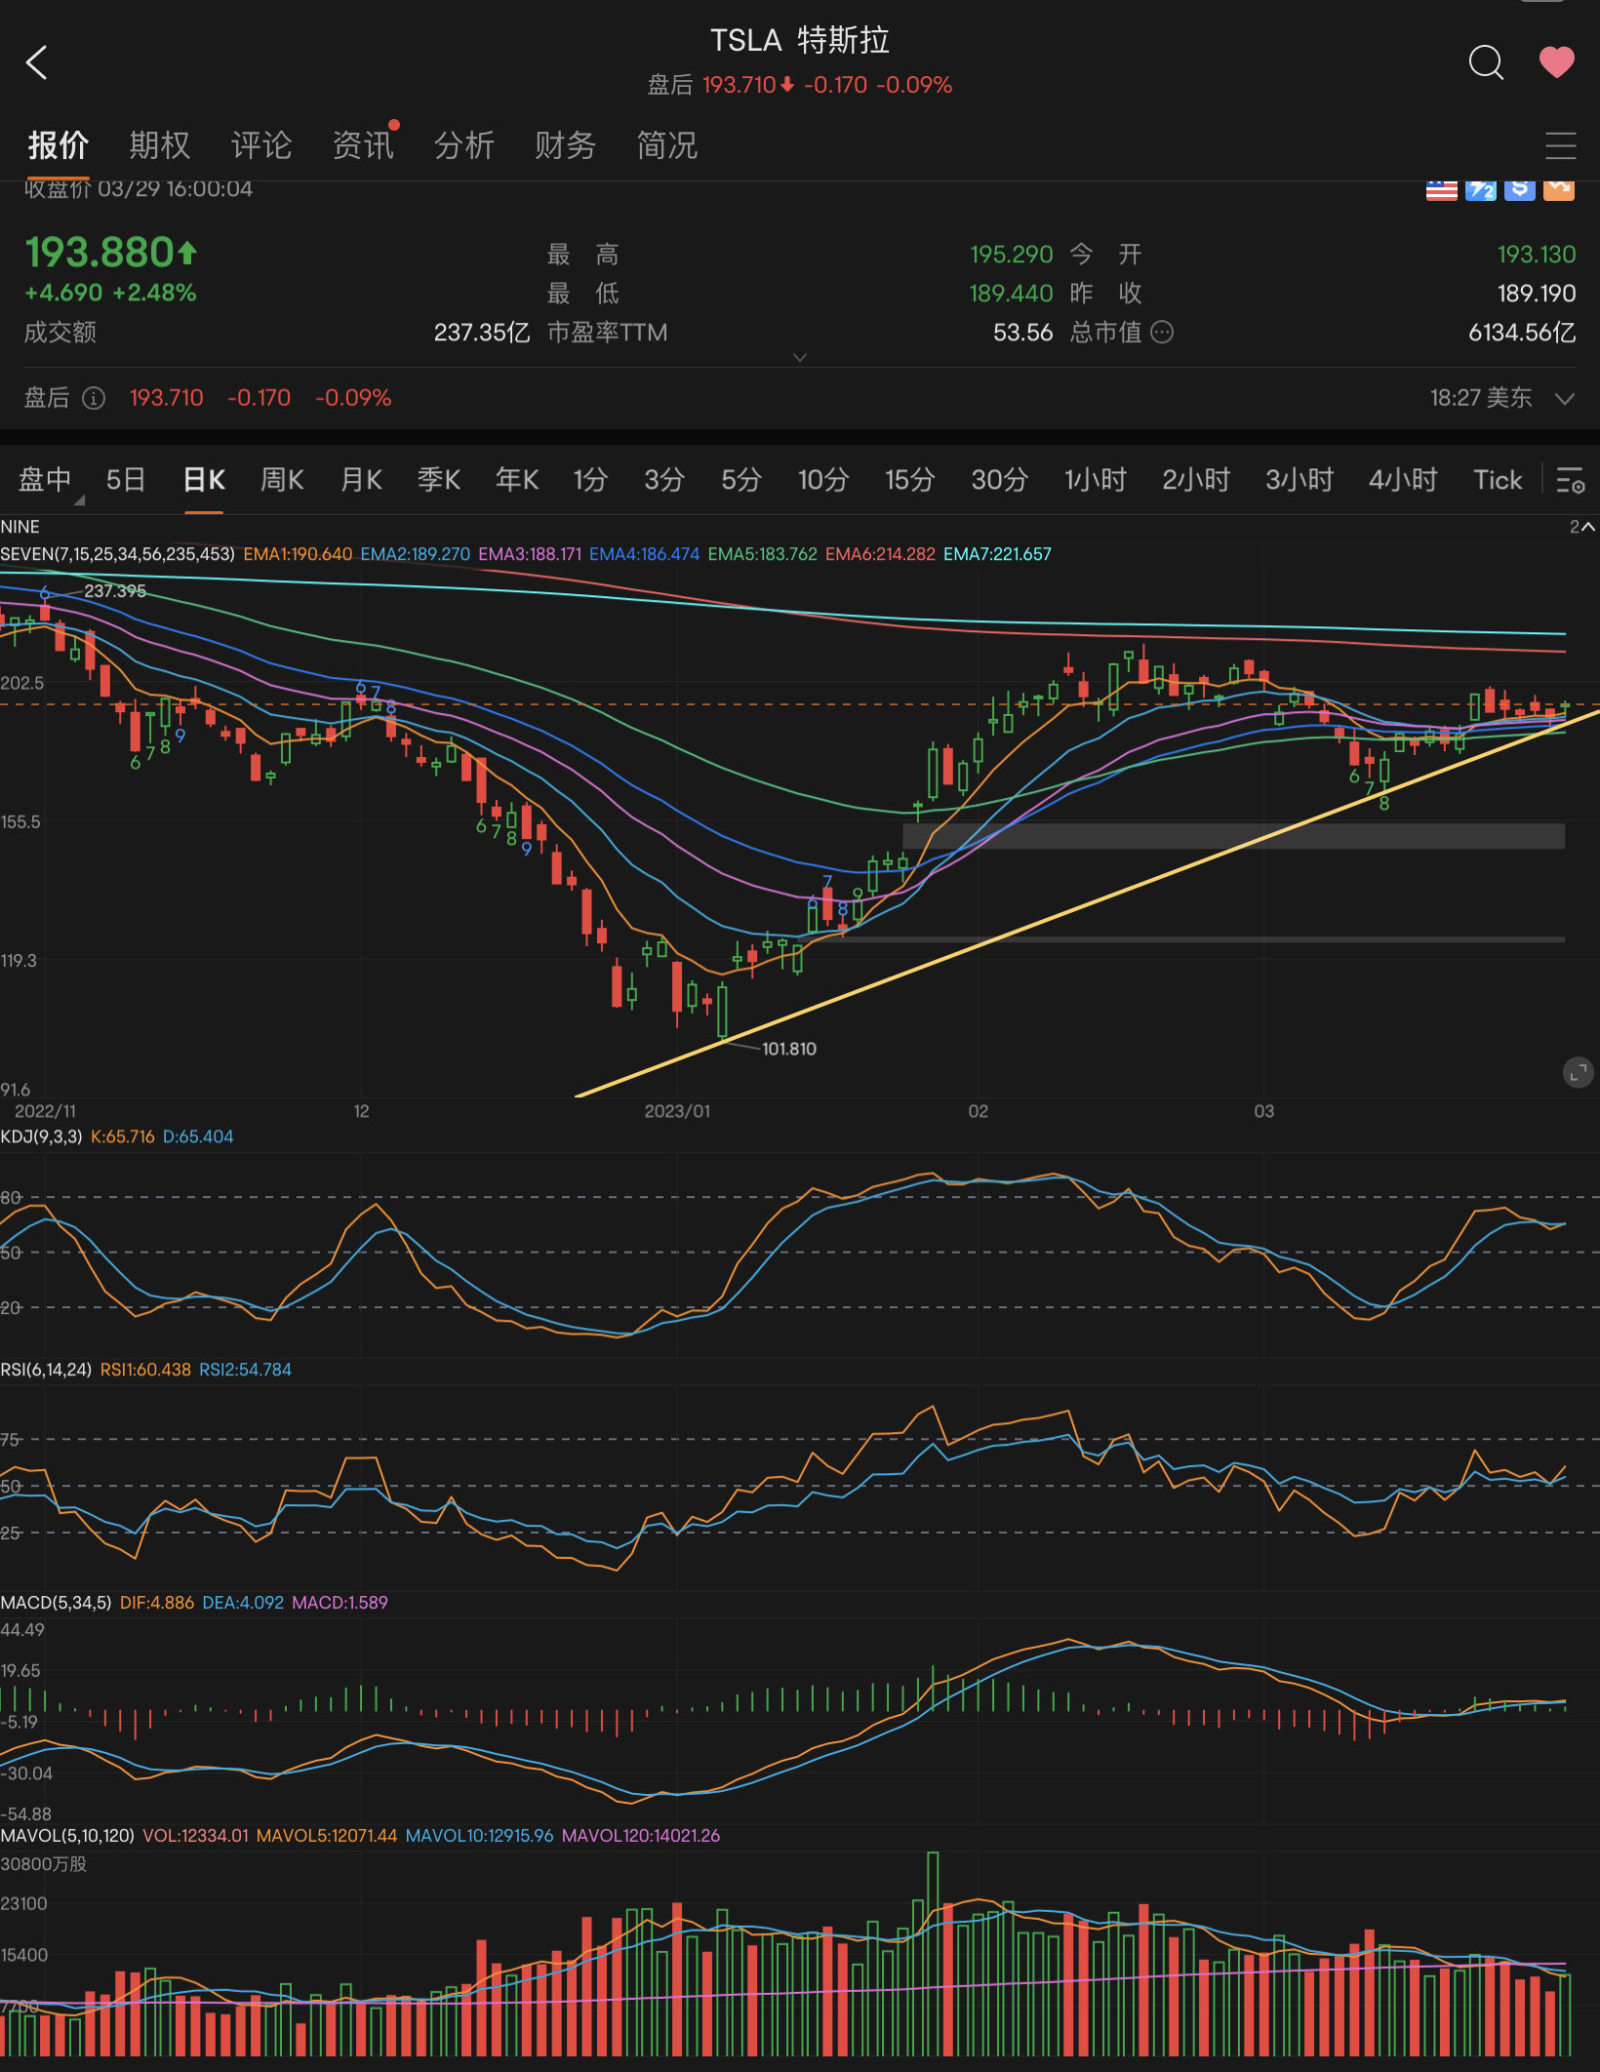Open SEVEN(7,15,25,34,56,235,453) indicator settings

(117, 554)
